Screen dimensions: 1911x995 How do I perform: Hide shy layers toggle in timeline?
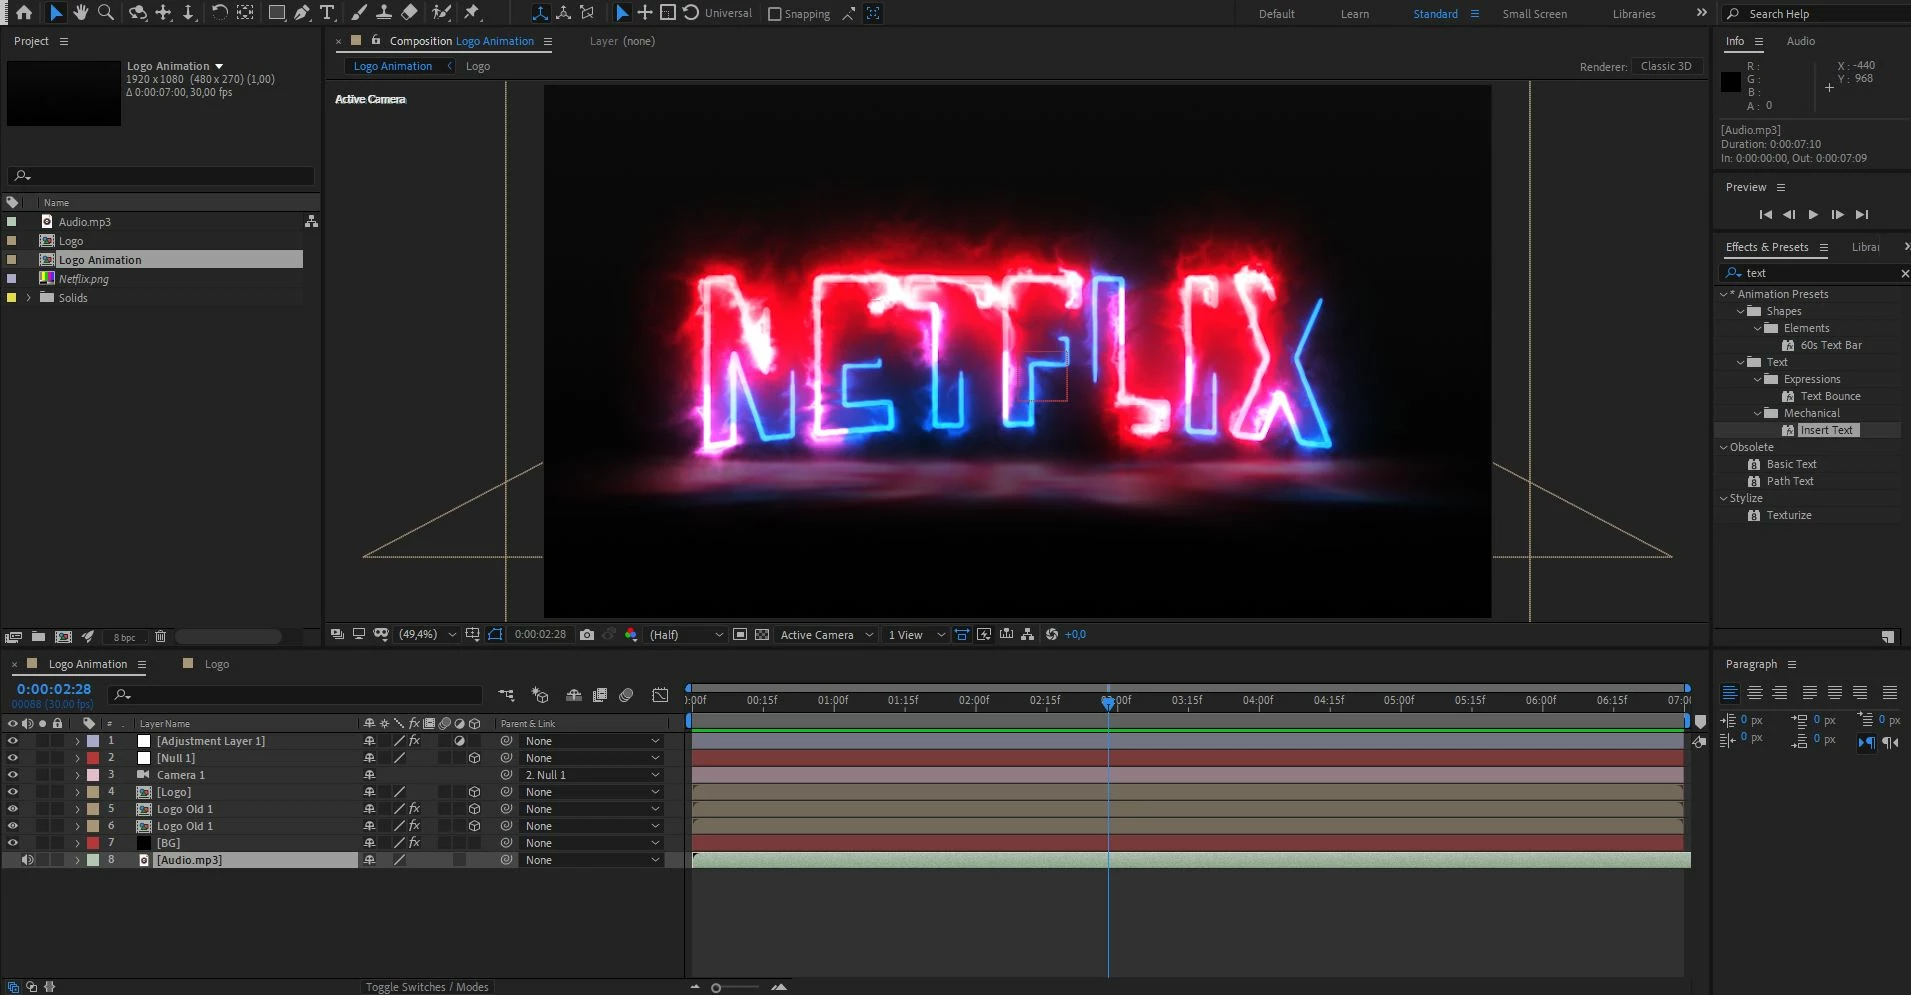[x=574, y=695]
